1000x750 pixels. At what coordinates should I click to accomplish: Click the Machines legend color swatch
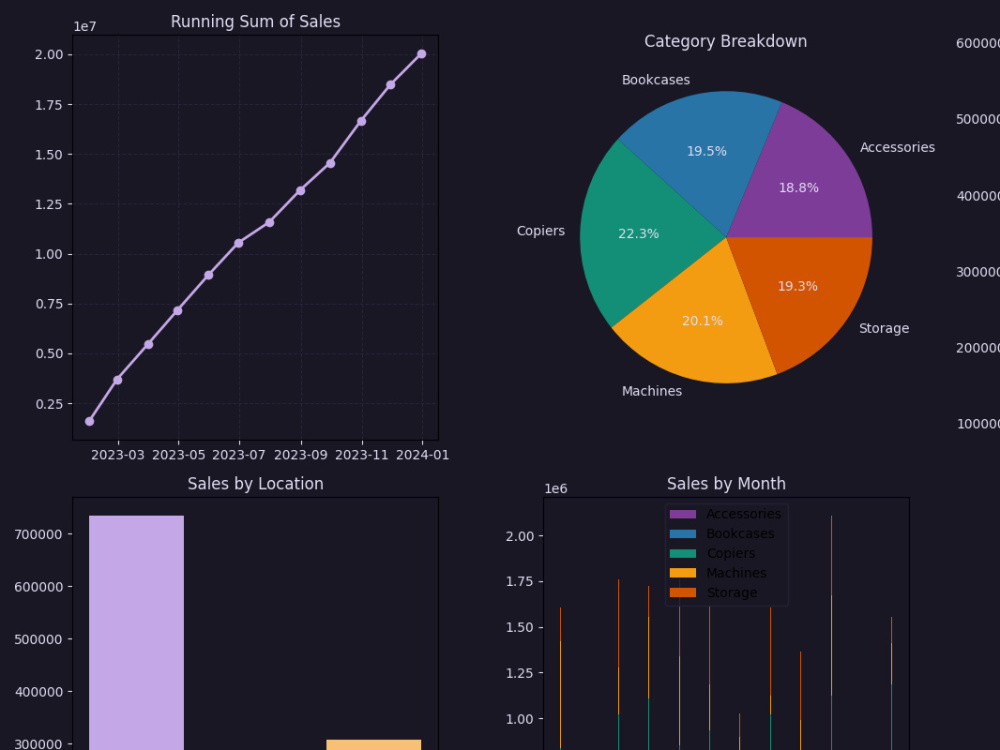click(682, 573)
